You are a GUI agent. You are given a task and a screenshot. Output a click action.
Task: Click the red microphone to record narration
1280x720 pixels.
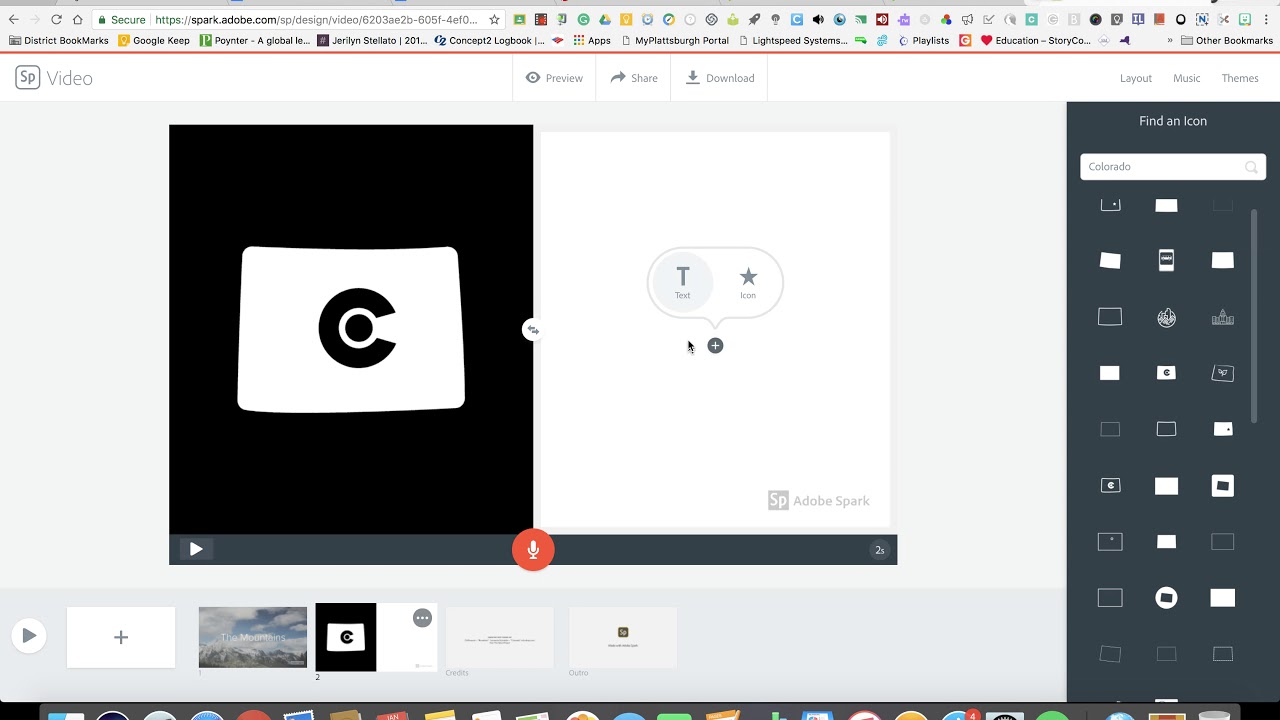(x=533, y=549)
